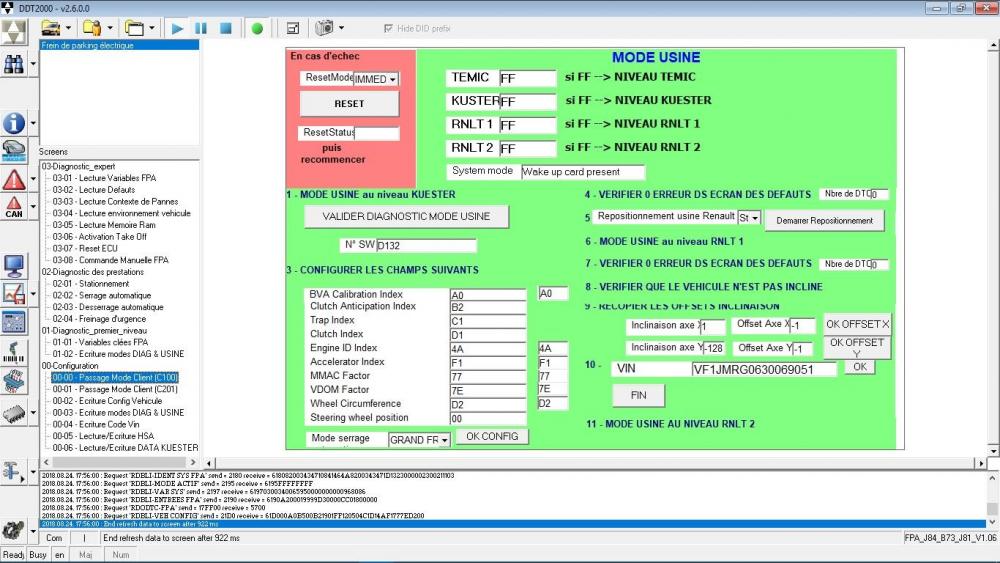Image resolution: width=1000 pixels, height=563 pixels.
Task: Click the Offset Axe Y input field
Action: click(802, 349)
